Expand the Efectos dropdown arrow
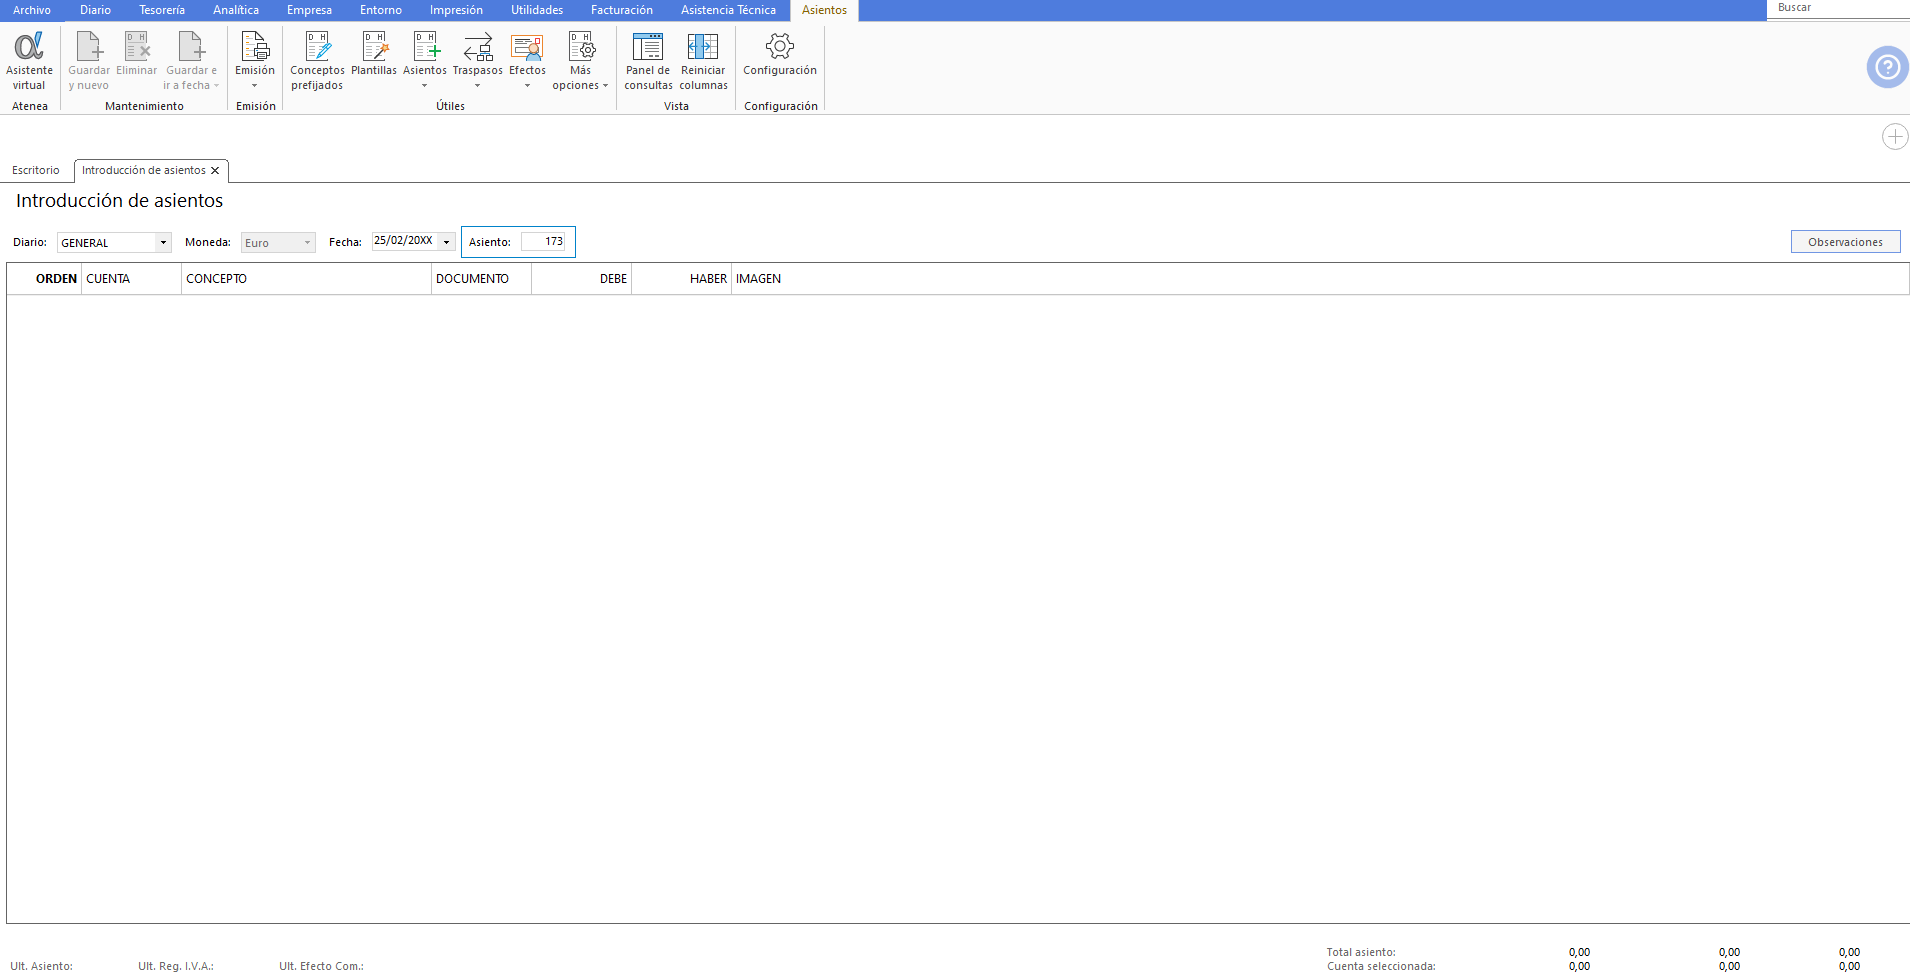 point(527,86)
